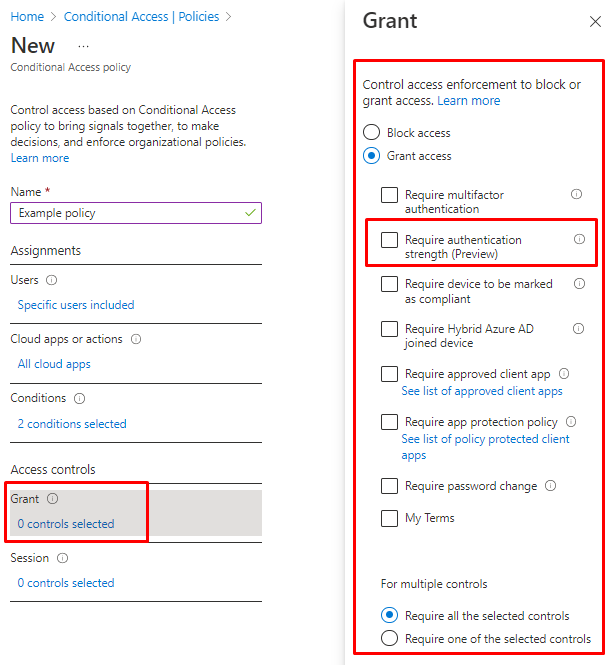
Task: Close the Grant panel
Action: point(596,21)
